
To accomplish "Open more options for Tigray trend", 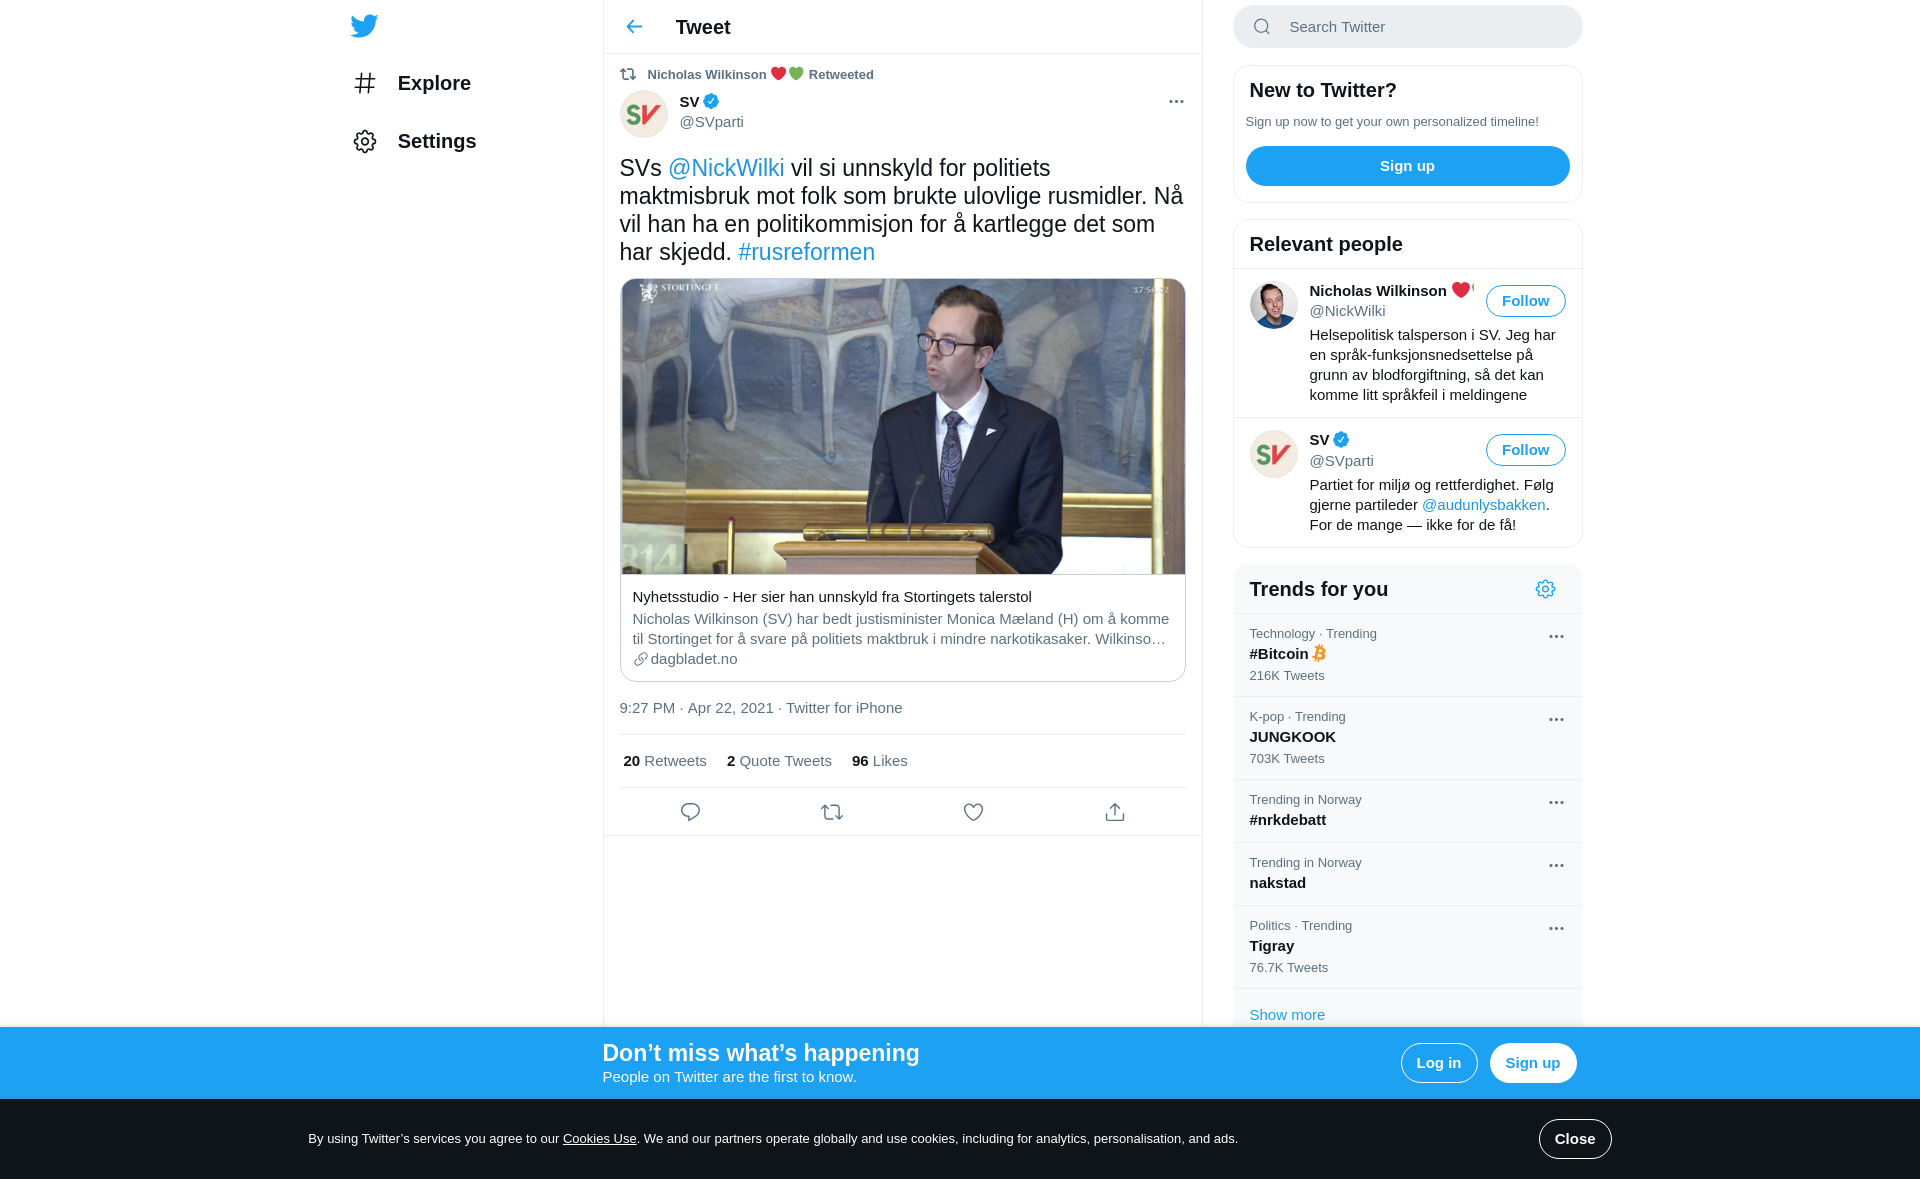I will coord(1556,928).
